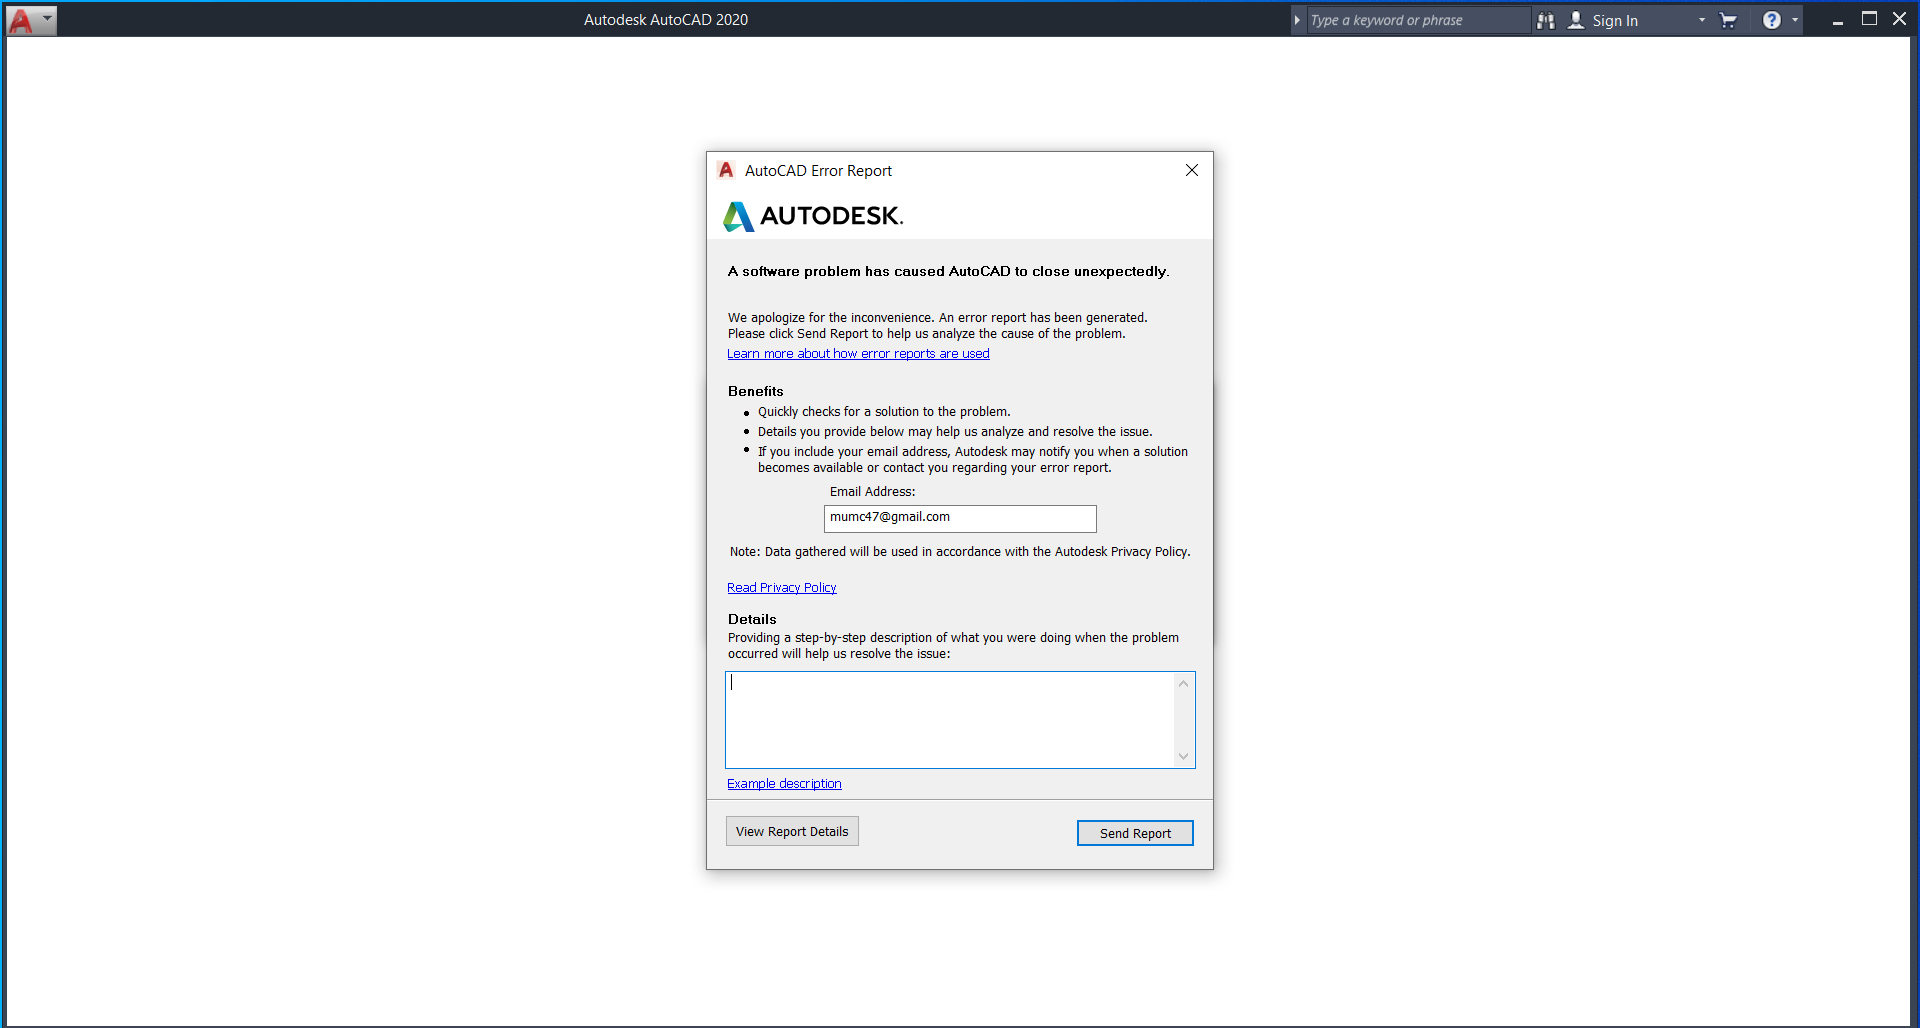This screenshot has height=1028, width=1920.
Task: Click View Report Details button
Action: tap(792, 831)
